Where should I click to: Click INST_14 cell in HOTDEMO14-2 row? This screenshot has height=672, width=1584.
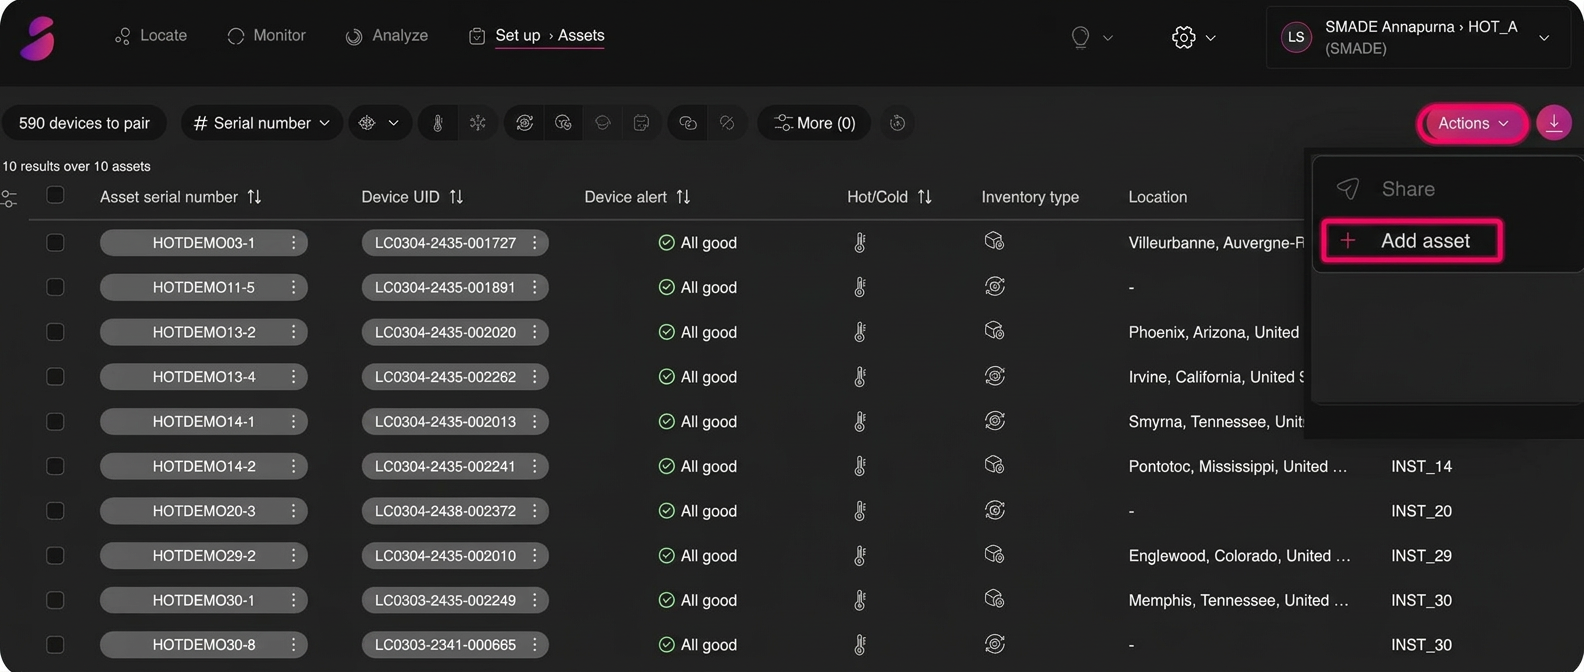1421,466
